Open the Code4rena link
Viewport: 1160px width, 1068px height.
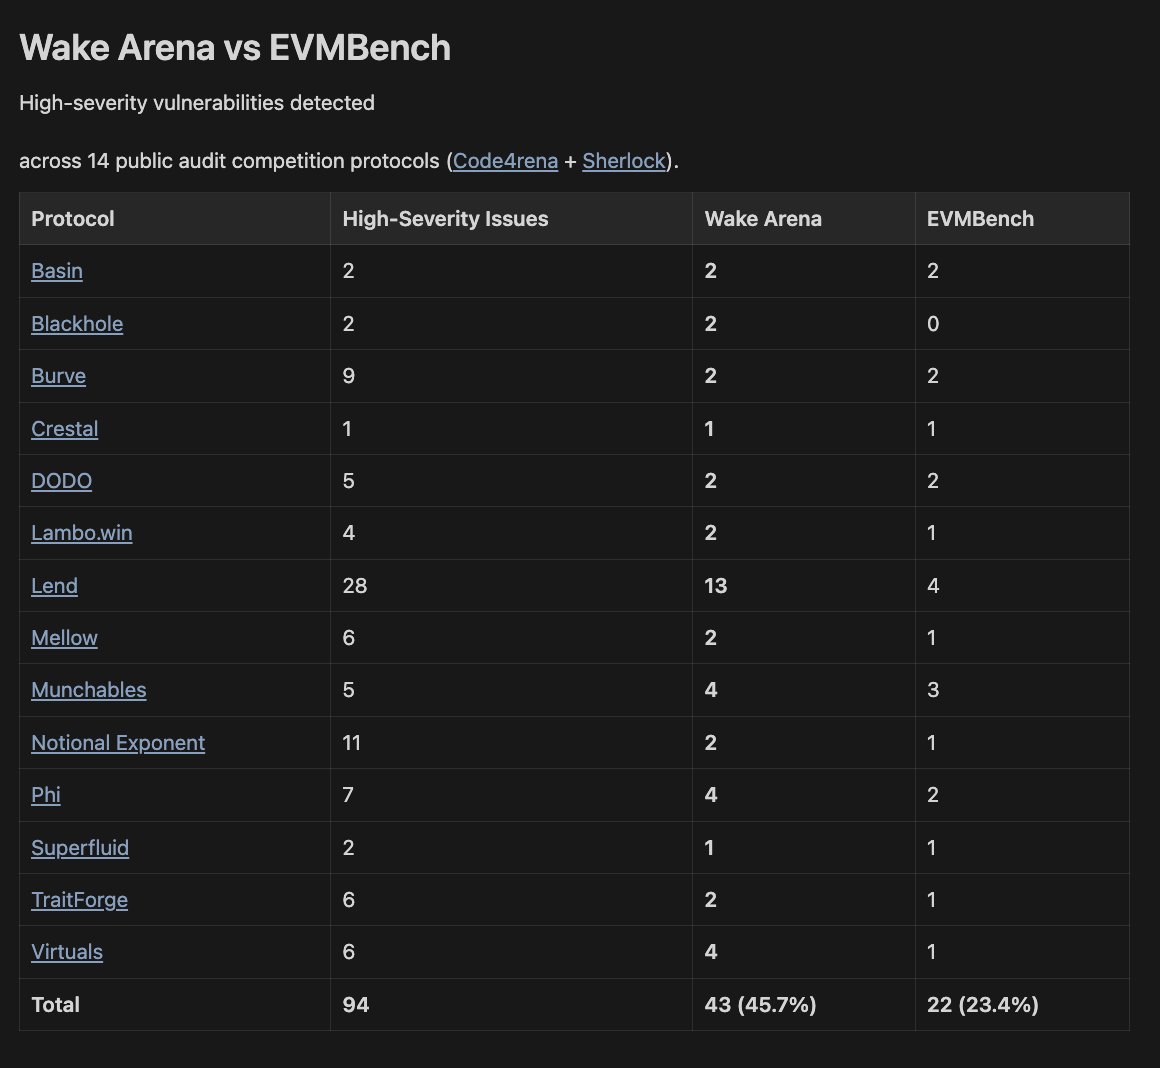coord(505,160)
